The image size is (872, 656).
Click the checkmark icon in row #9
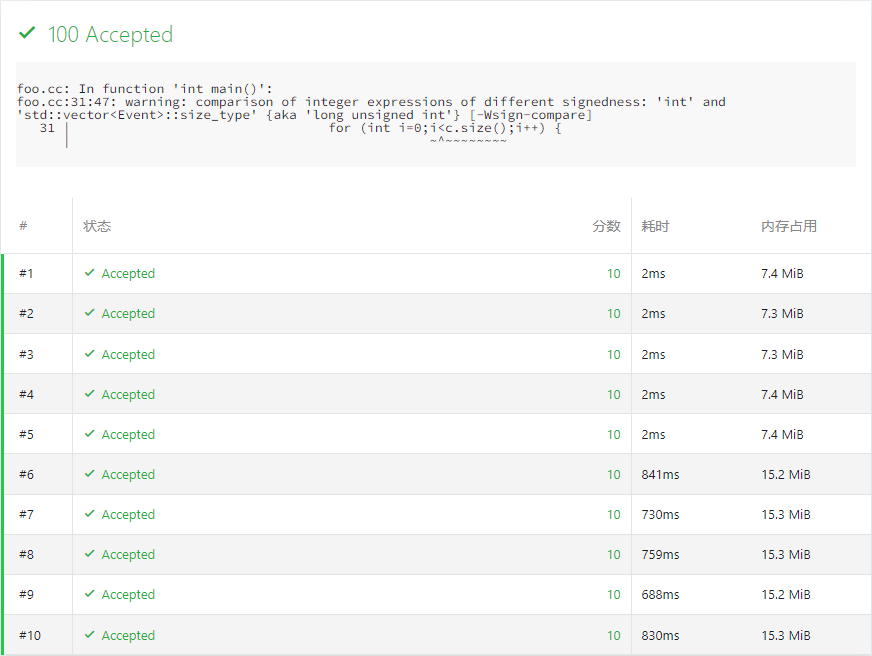(90, 594)
